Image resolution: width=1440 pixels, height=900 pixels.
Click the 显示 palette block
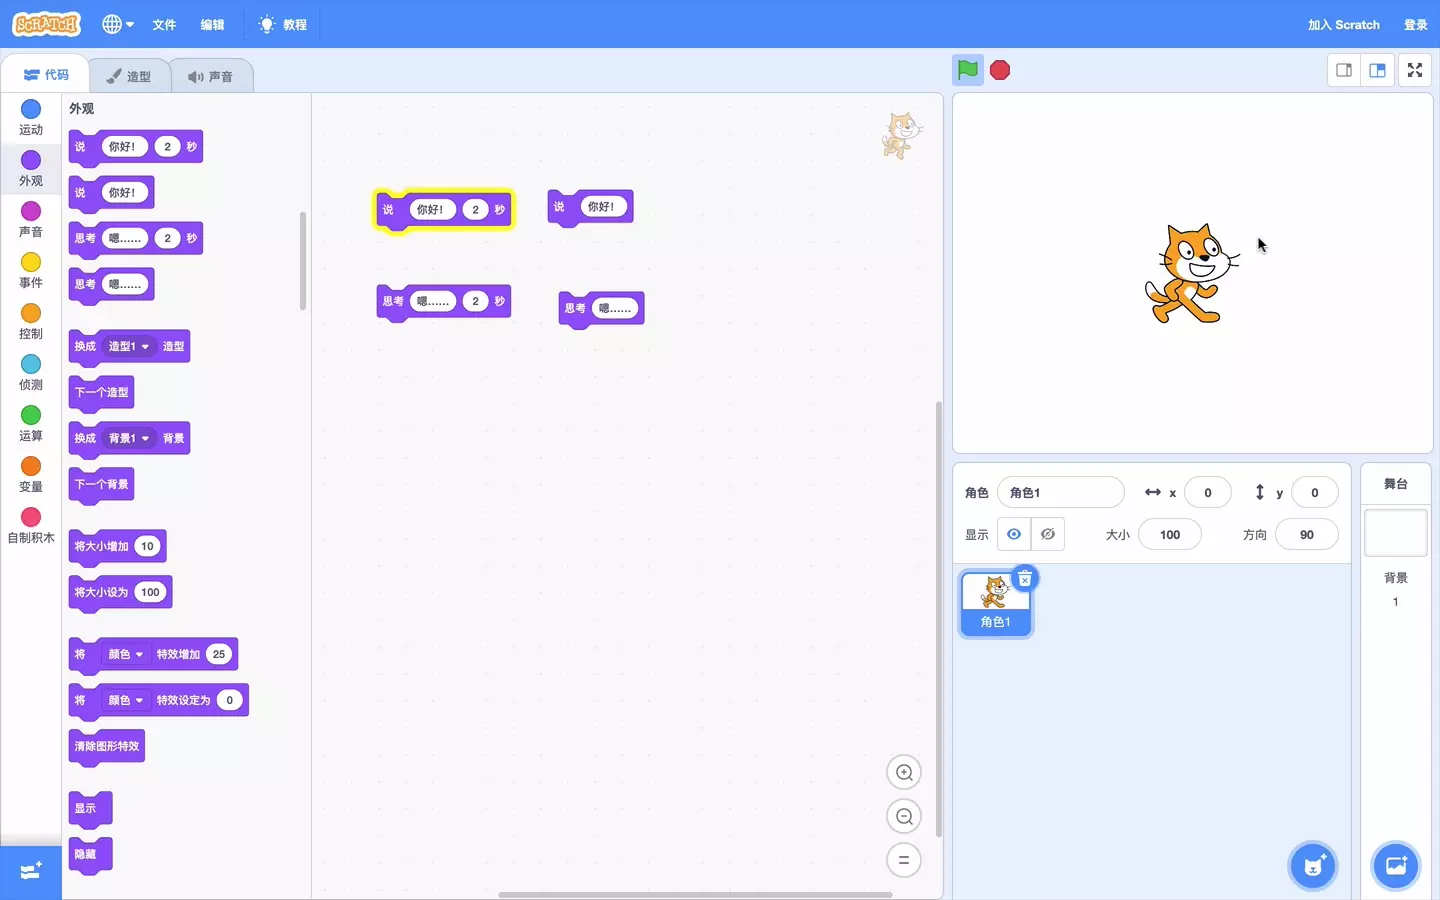[x=90, y=808]
